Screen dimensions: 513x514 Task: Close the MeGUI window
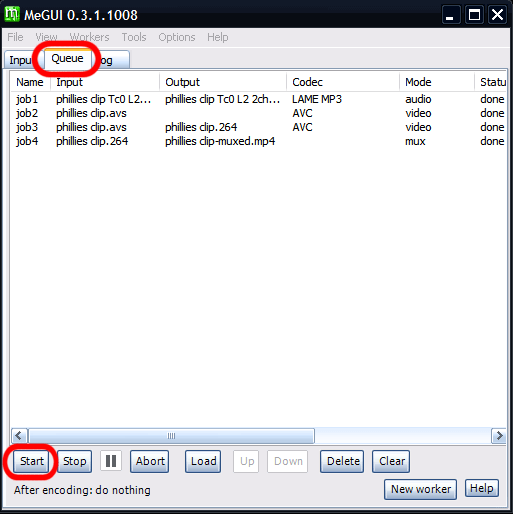497,15
